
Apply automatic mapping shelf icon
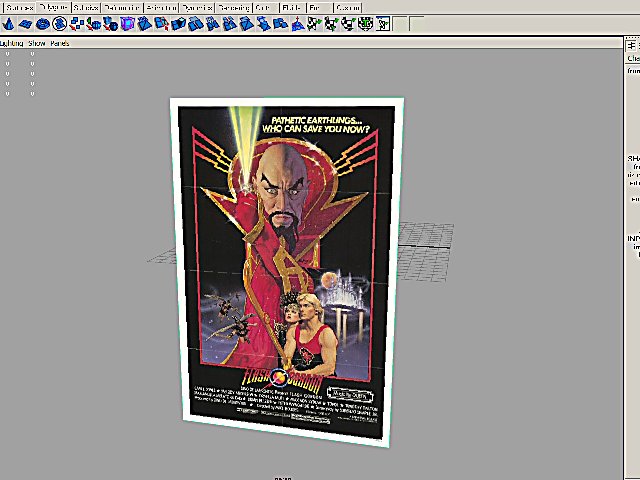(x=365, y=24)
